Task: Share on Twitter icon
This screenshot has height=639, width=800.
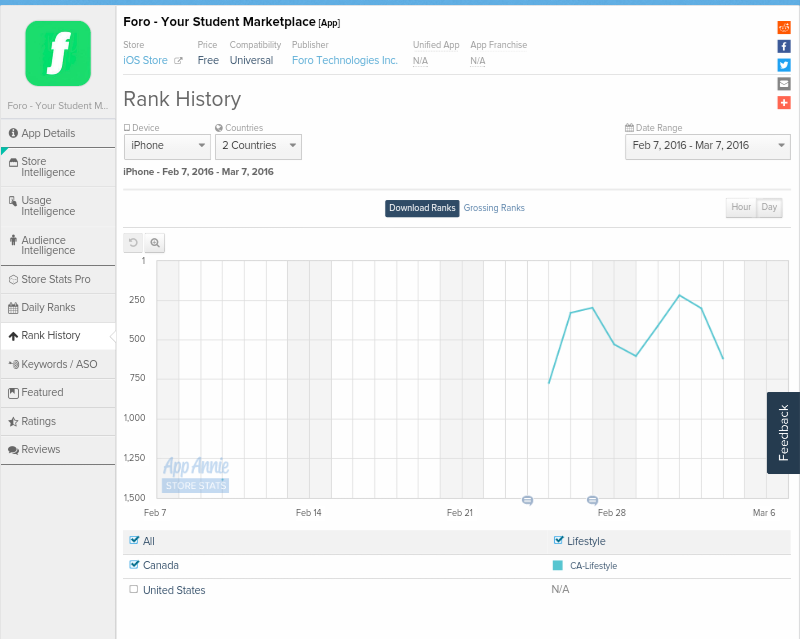Action: click(784, 65)
